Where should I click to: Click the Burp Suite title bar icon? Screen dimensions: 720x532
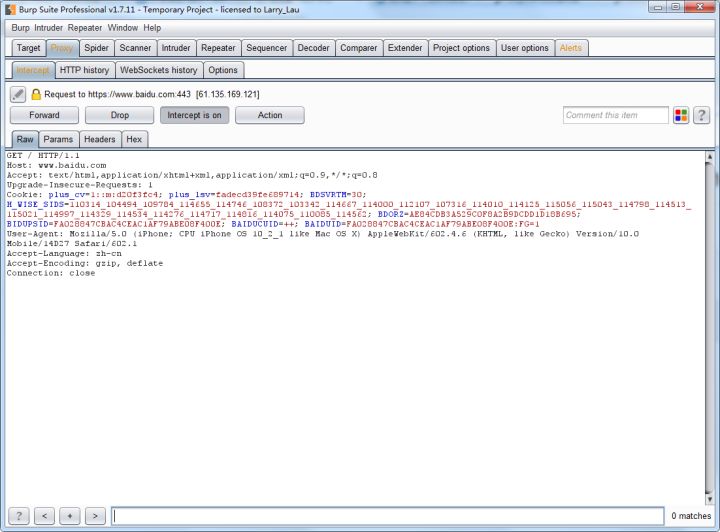click(x=11, y=9)
